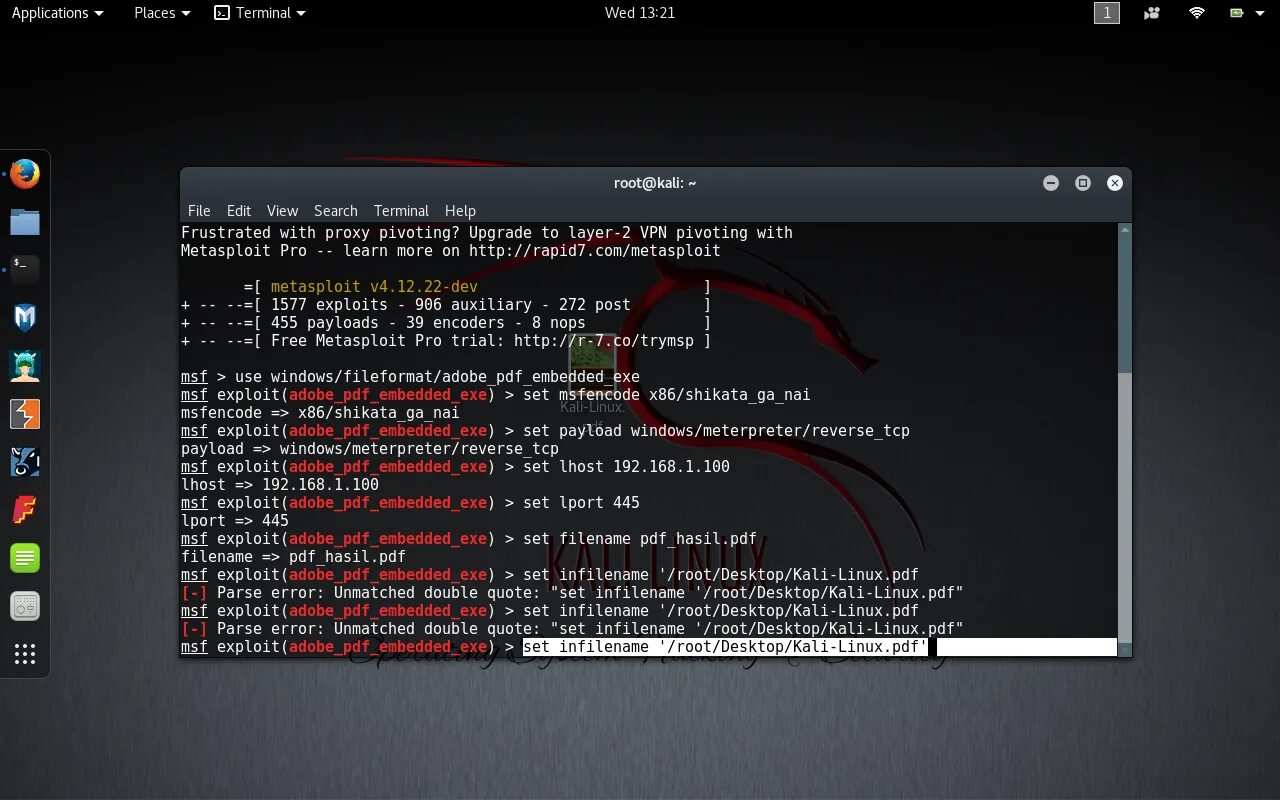Image resolution: width=1280 pixels, height=800 pixels.
Task: Click the 'metasploit v4.12.22-dev' version text
Action: pyautogui.click(x=374, y=287)
